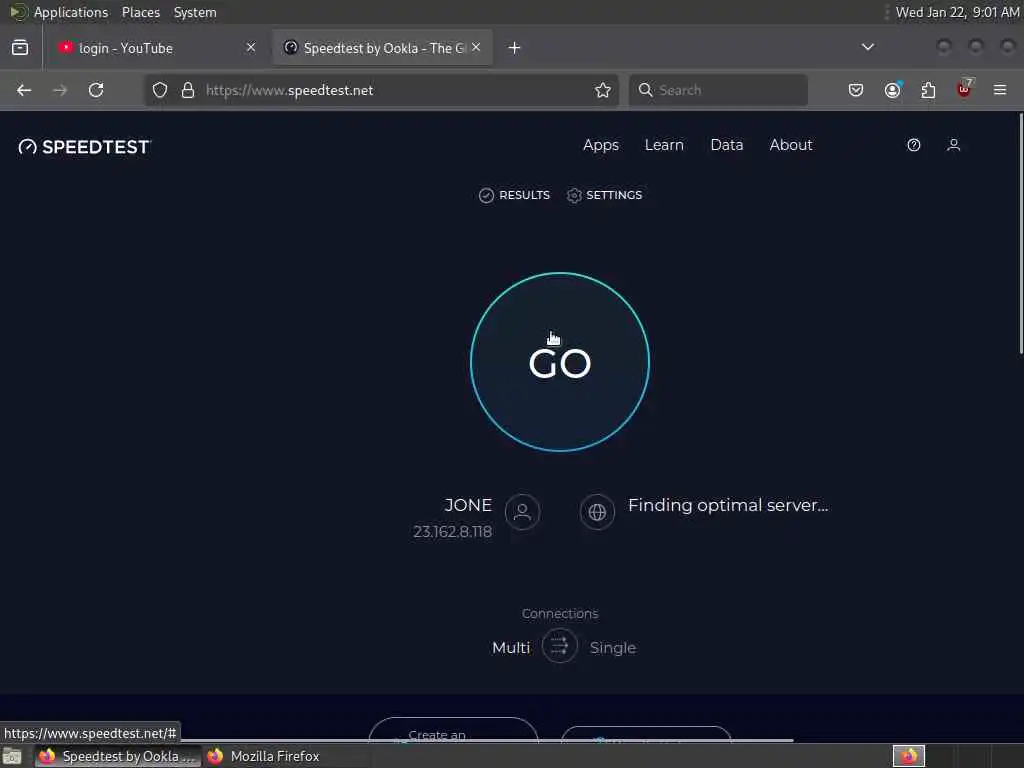Image resolution: width=1024 pixels, height=768 pixels.
Task: Click the Speedtest logo
Action: [x=85, y=146]
